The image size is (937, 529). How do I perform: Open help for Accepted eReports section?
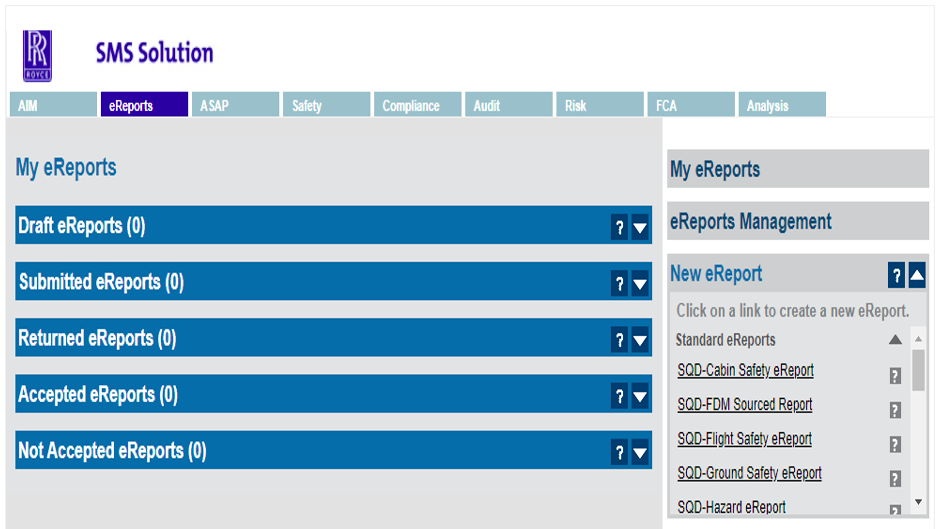620,396
